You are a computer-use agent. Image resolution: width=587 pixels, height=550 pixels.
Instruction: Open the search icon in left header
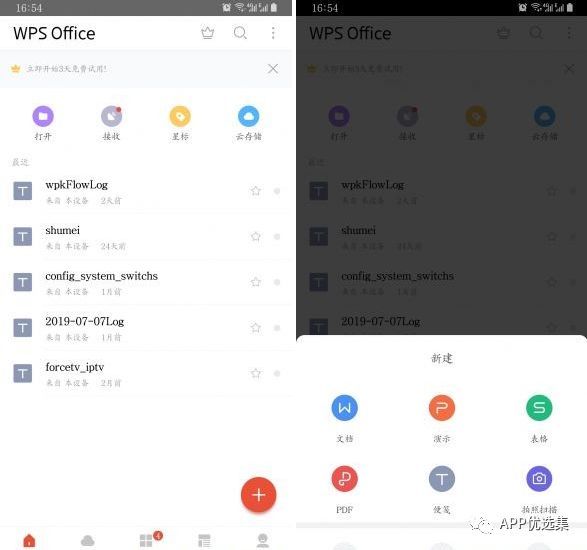pos(240,33)
